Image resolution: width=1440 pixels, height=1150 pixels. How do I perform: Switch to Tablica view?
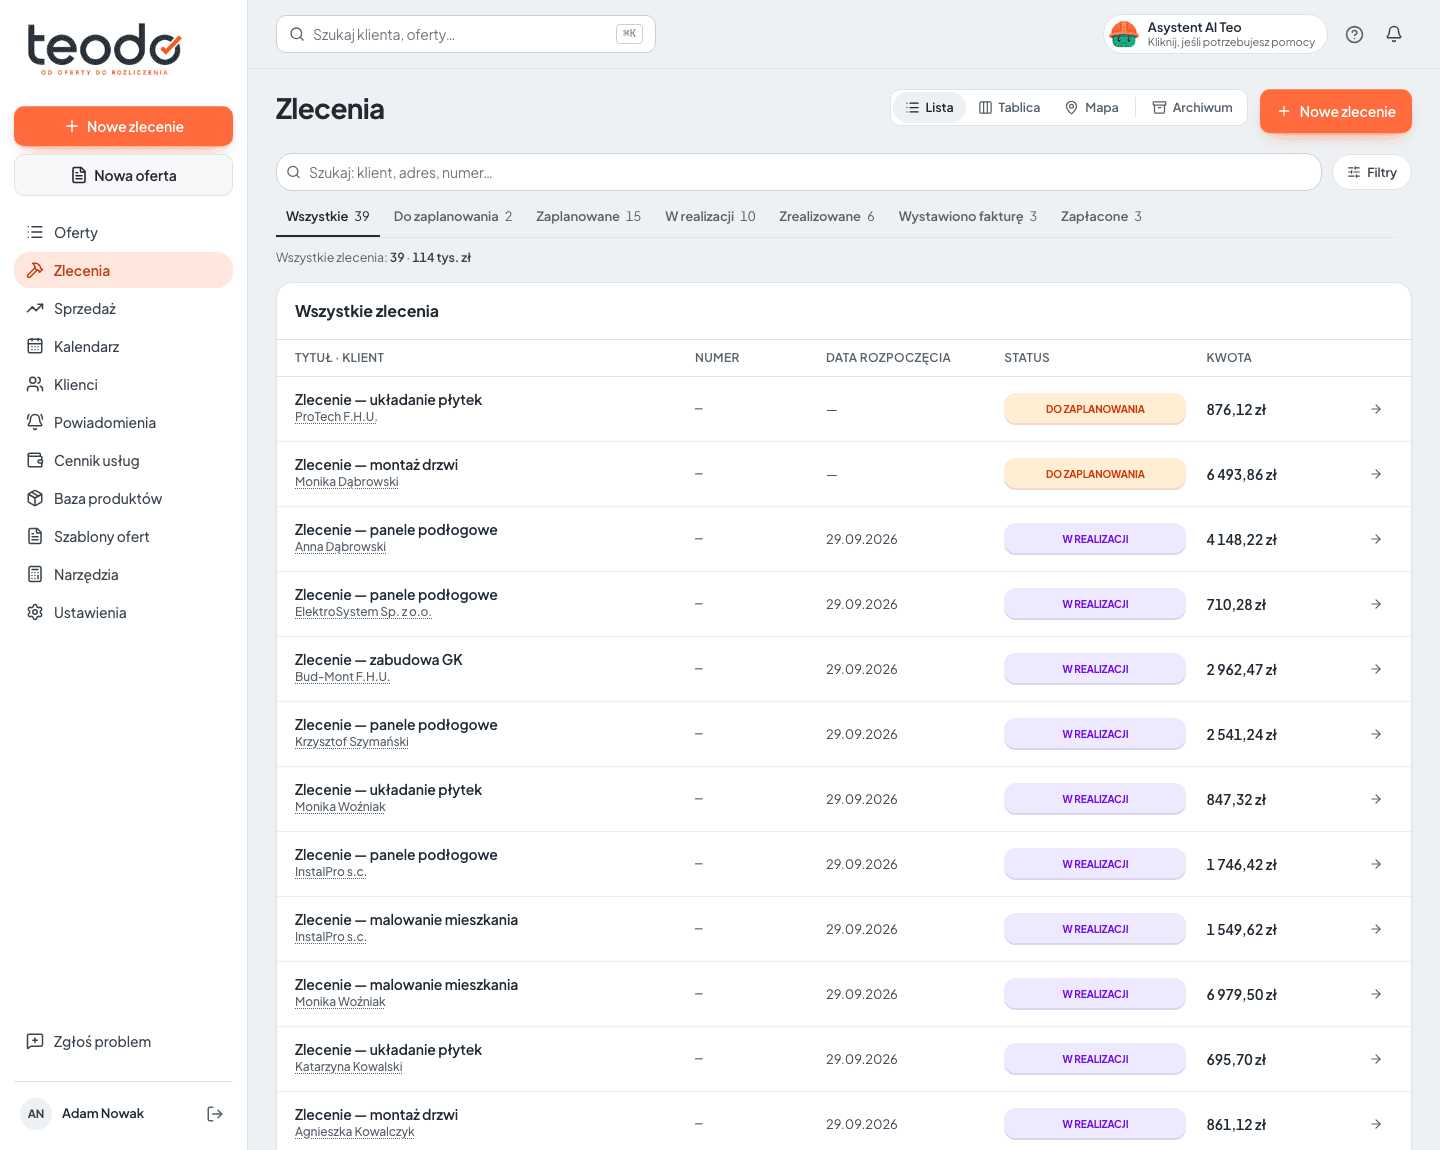1009,108
